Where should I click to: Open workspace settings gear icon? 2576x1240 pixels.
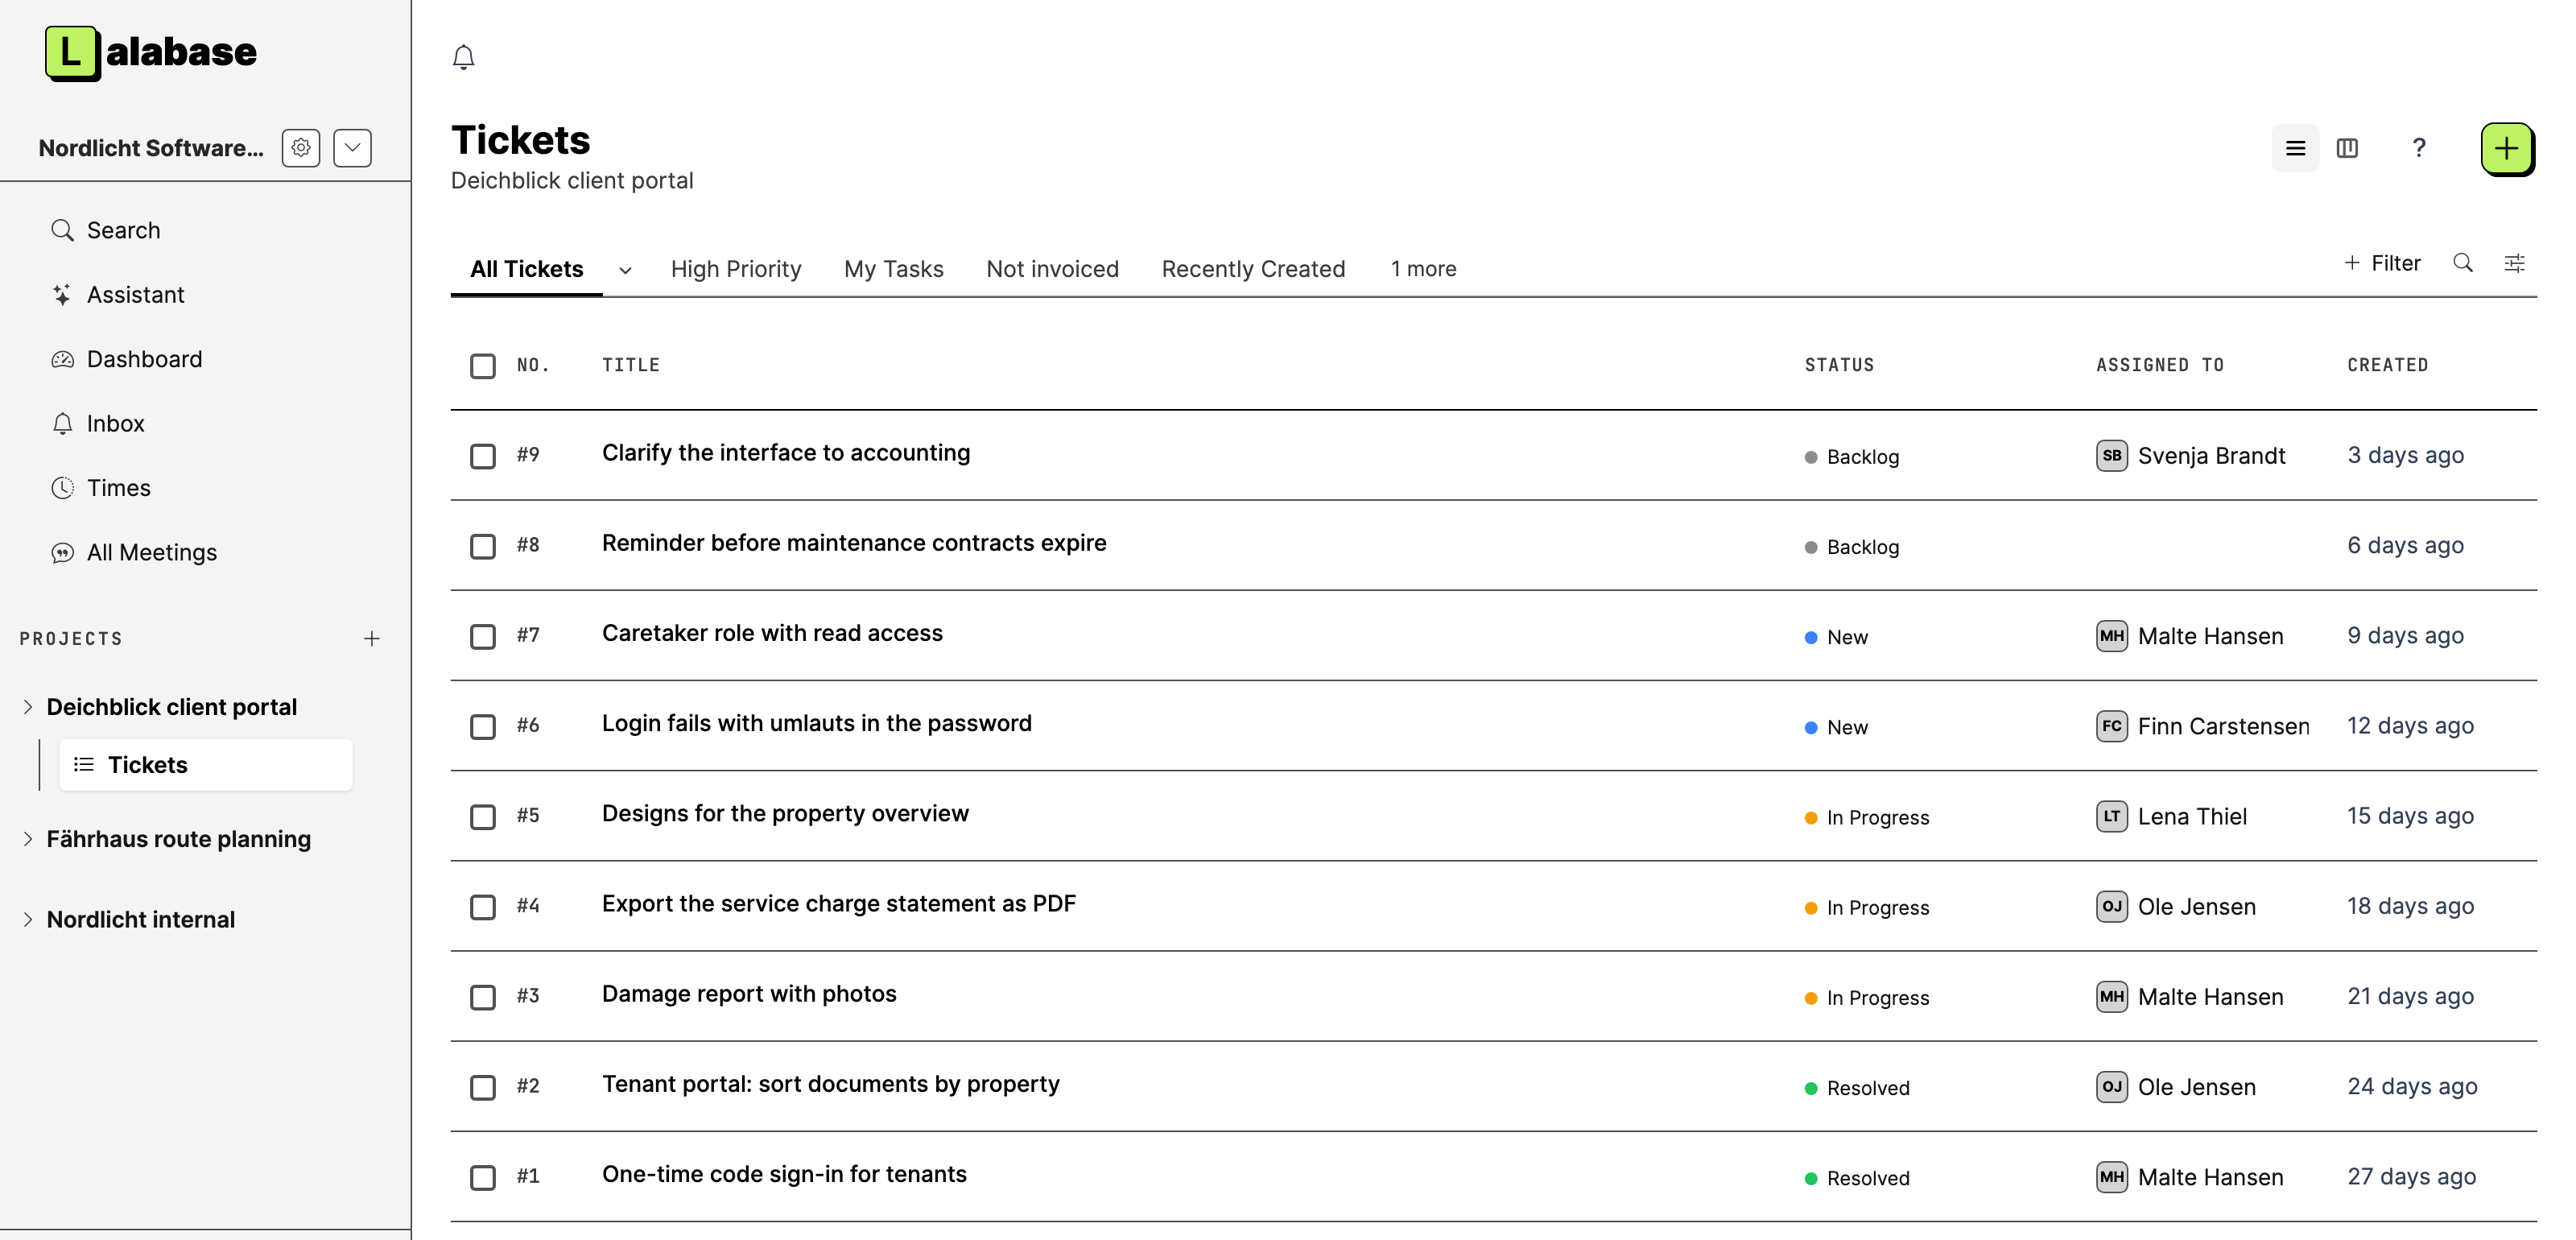click(301, 148)
